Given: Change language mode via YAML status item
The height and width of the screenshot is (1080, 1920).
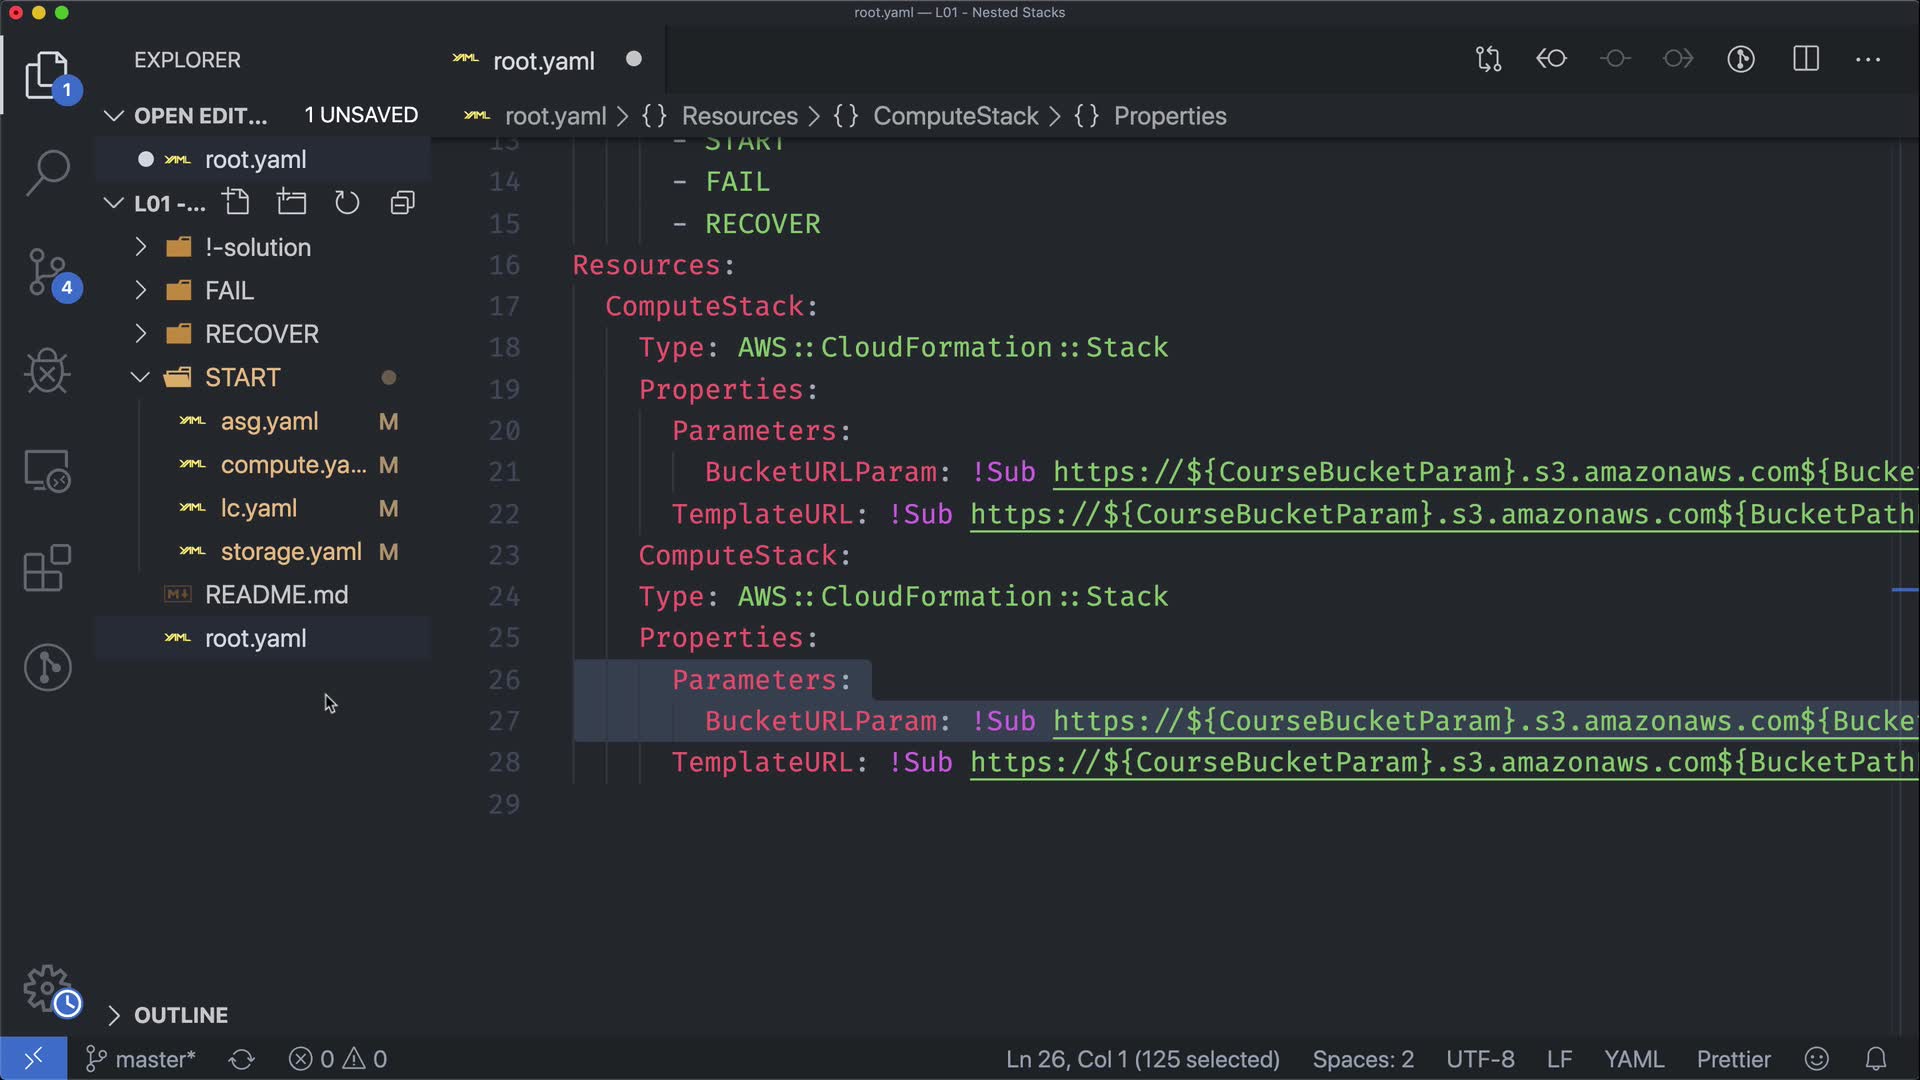Looking at the screenshot, I should [1633, 1059].
